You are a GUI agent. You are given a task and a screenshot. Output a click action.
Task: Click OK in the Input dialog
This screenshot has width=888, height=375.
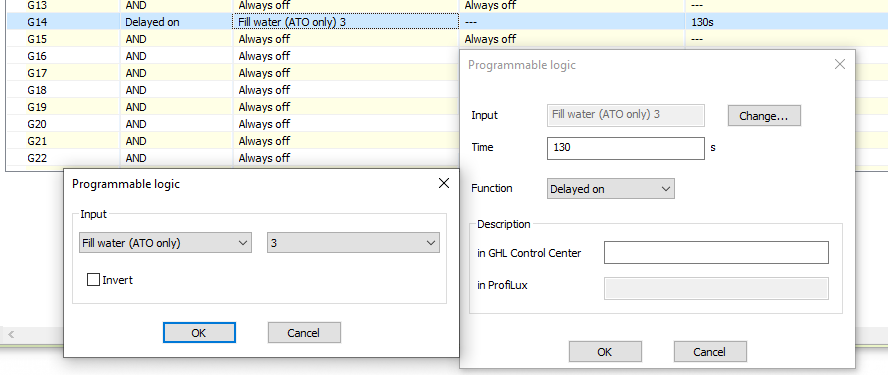click(199, 333)
